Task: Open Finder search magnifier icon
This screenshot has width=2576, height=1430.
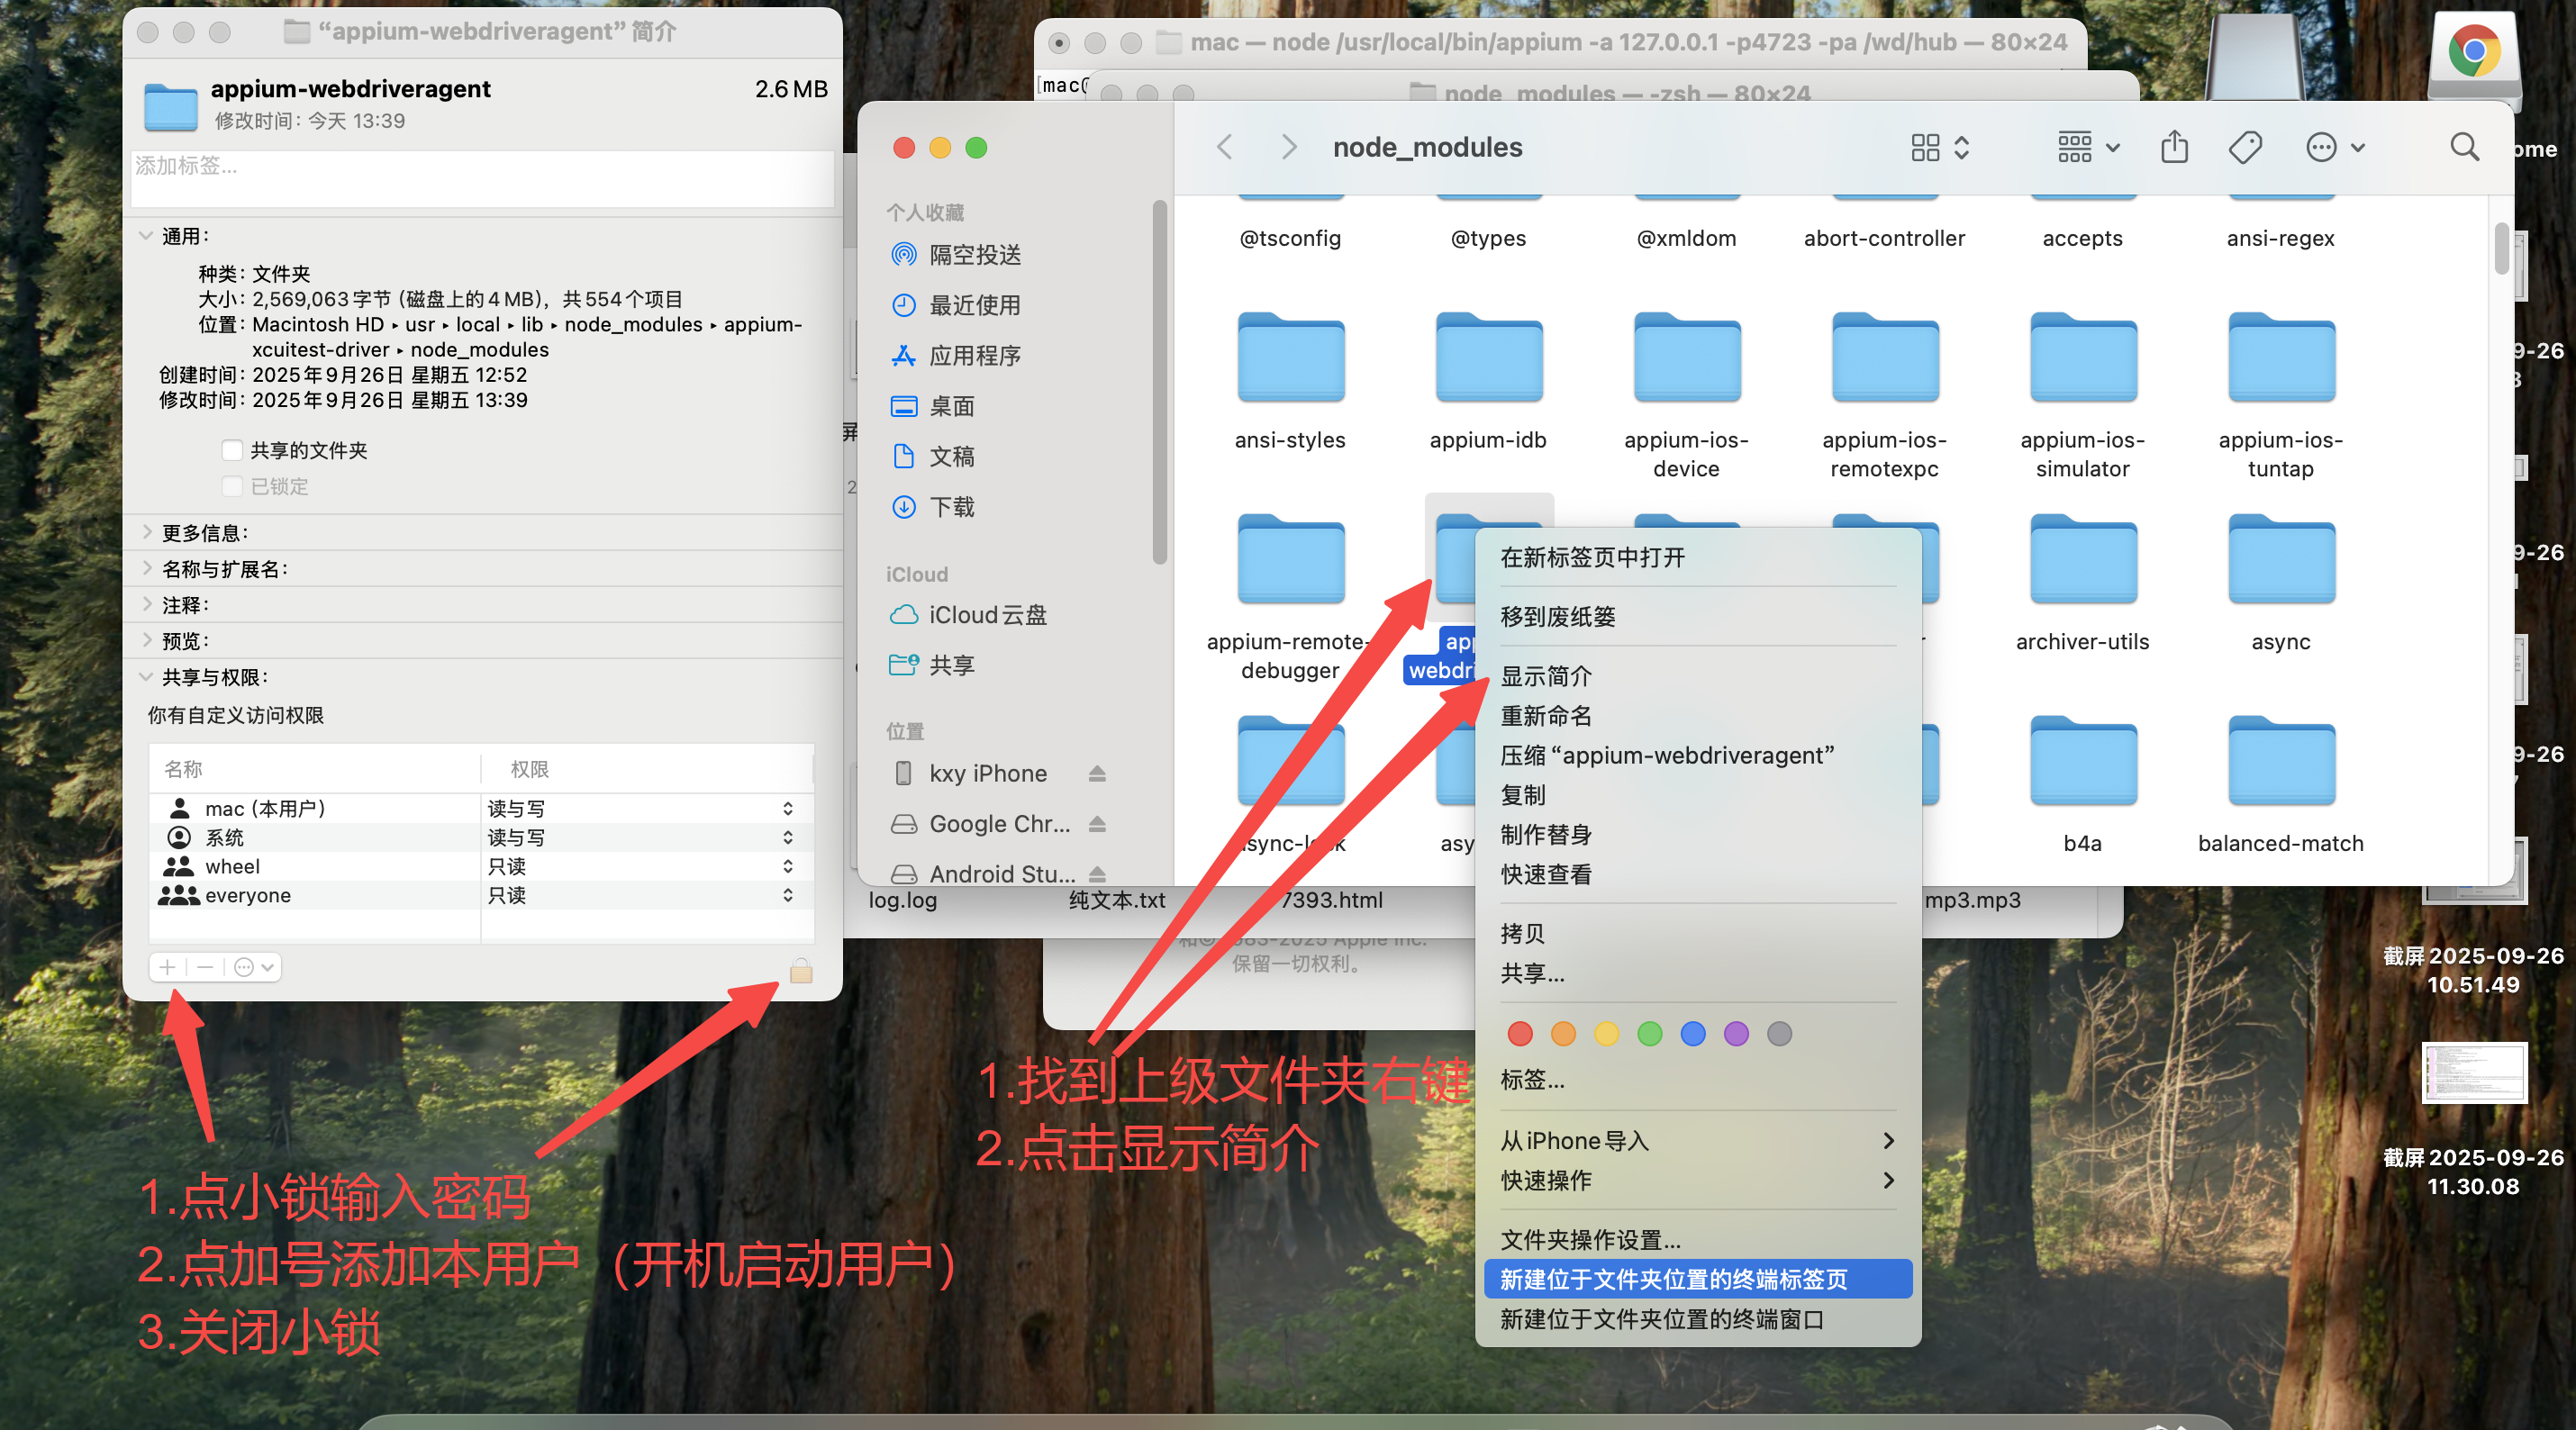Action: tap(2464, 148)
